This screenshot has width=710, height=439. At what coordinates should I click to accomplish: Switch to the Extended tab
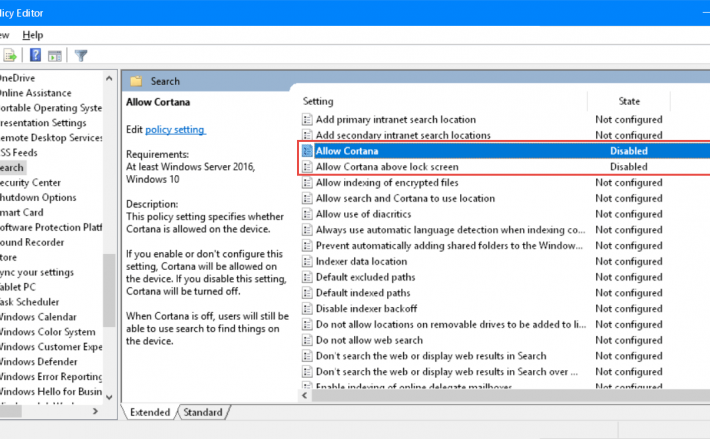coord(150,412)
